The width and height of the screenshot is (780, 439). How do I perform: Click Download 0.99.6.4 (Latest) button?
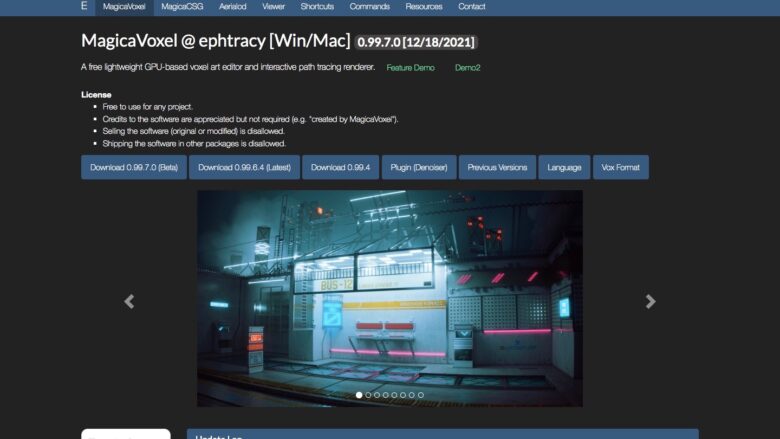pyautogui.click(x=244, y=167)
